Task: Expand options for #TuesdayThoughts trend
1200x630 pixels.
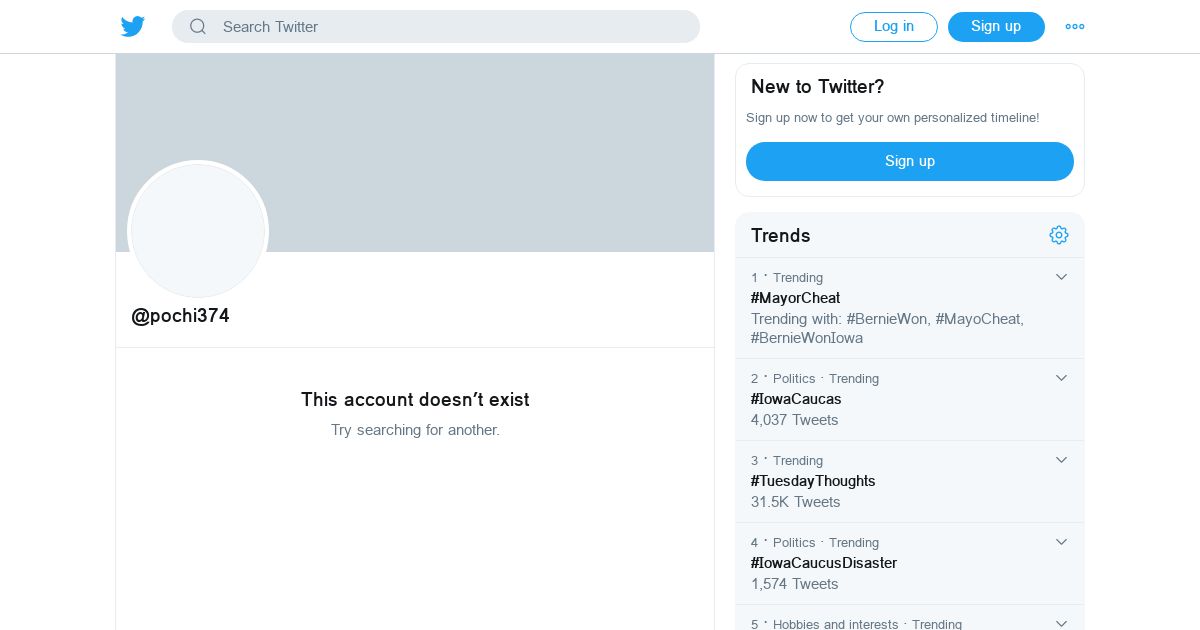Action: coord(1062,460)
